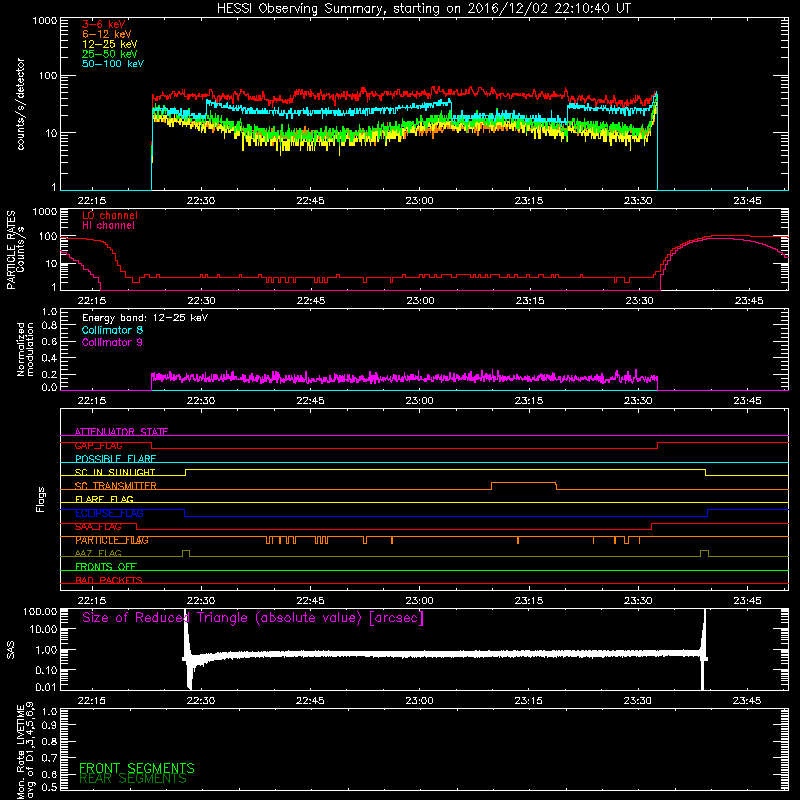
Task: Pick the cyan 50-100 keV legend label
Action: 113,64
